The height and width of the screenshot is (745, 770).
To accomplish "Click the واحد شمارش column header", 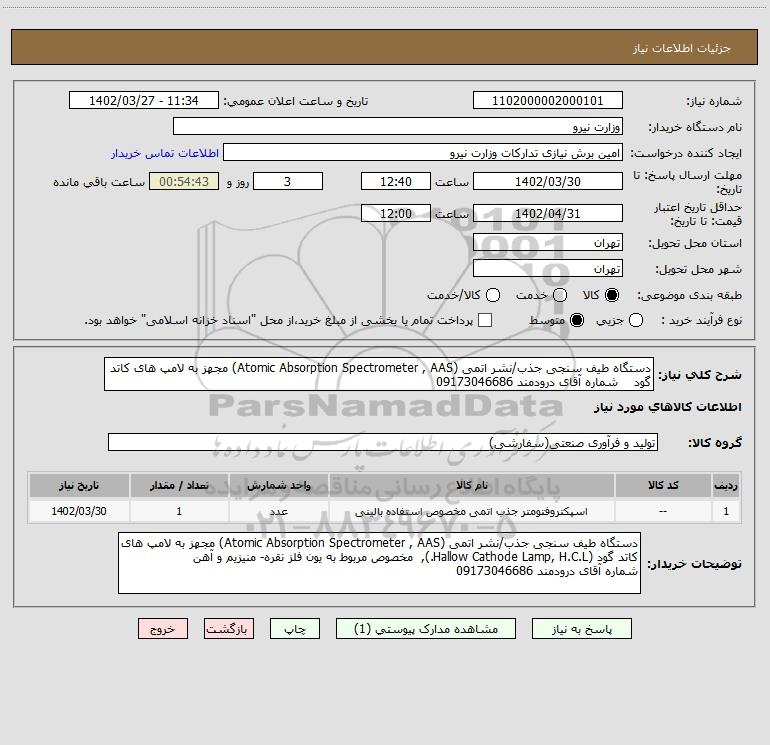I will 278,485.
